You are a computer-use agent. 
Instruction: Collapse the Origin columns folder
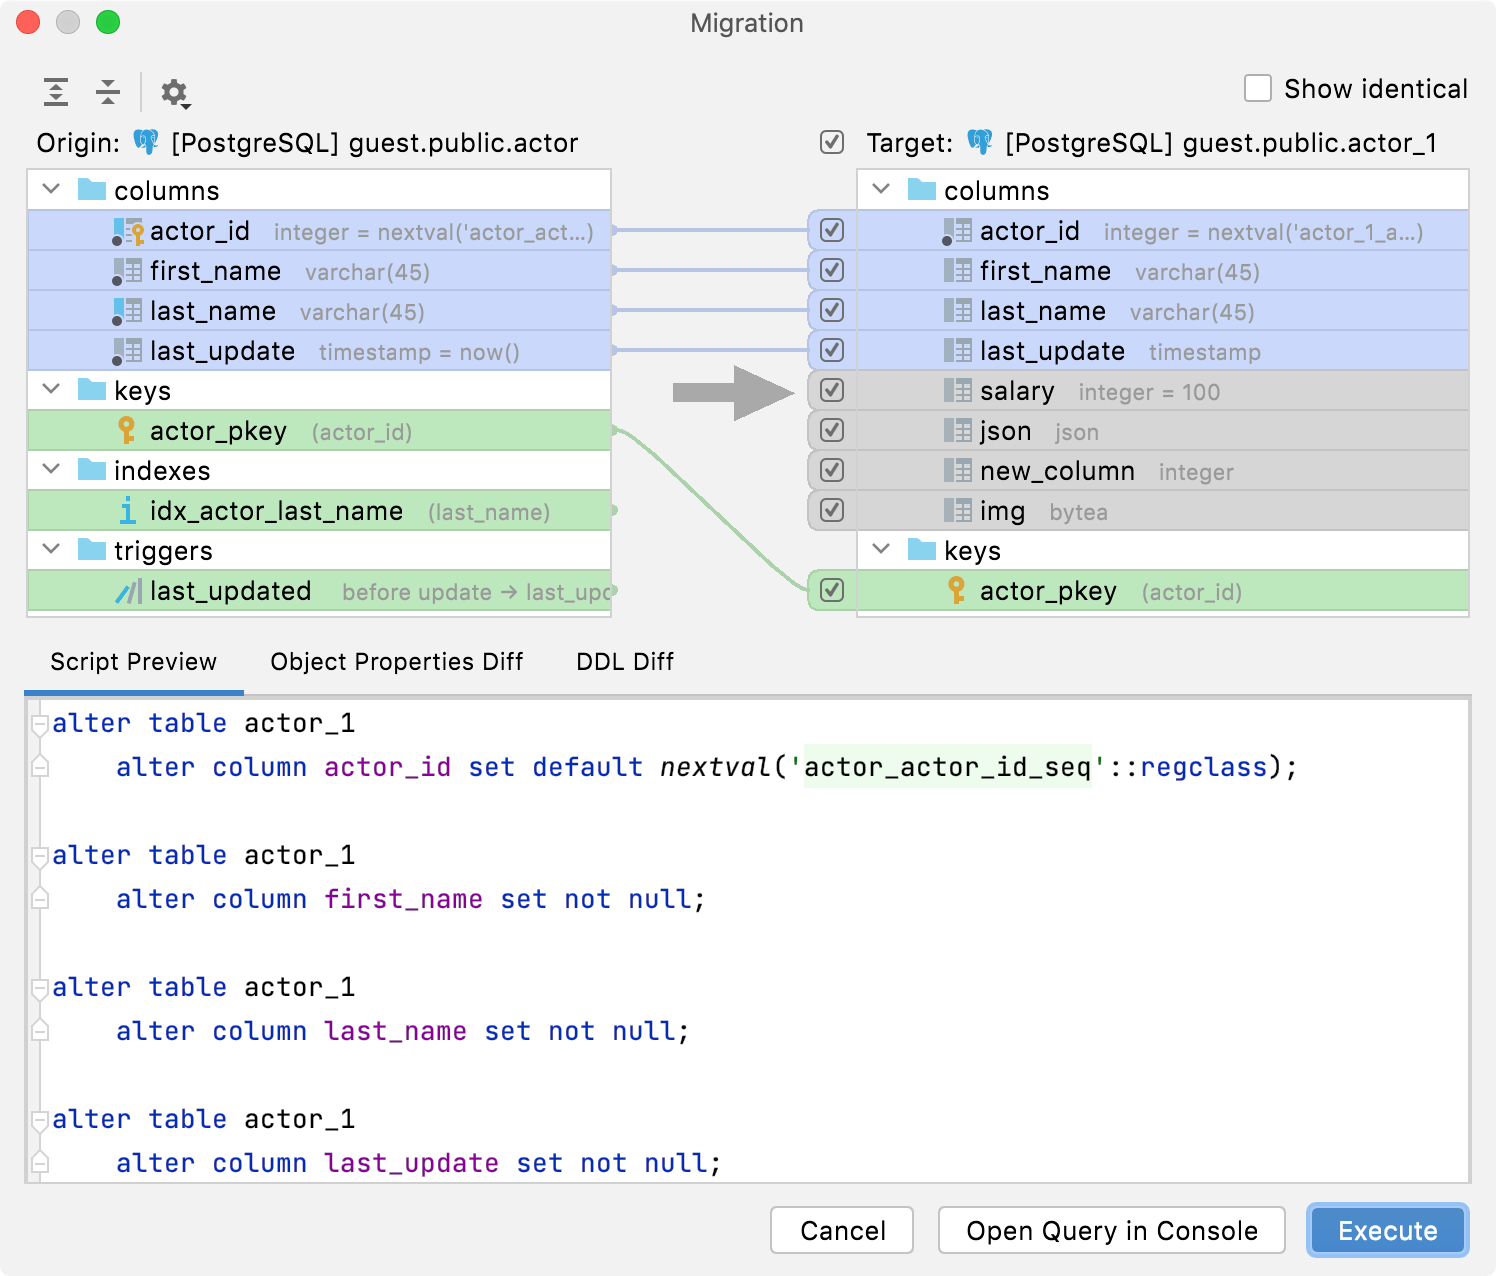tap(52, 190)
